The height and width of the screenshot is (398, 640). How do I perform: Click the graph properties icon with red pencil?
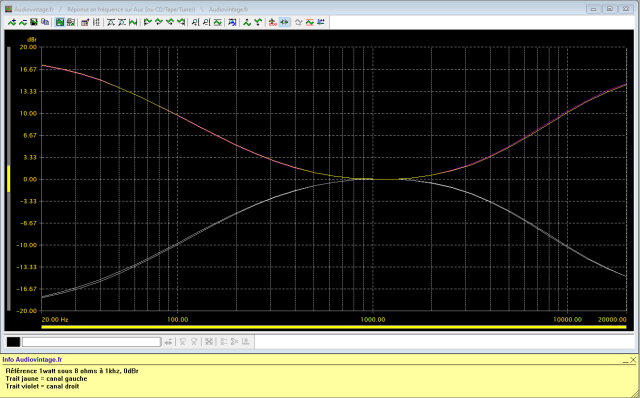85,22
